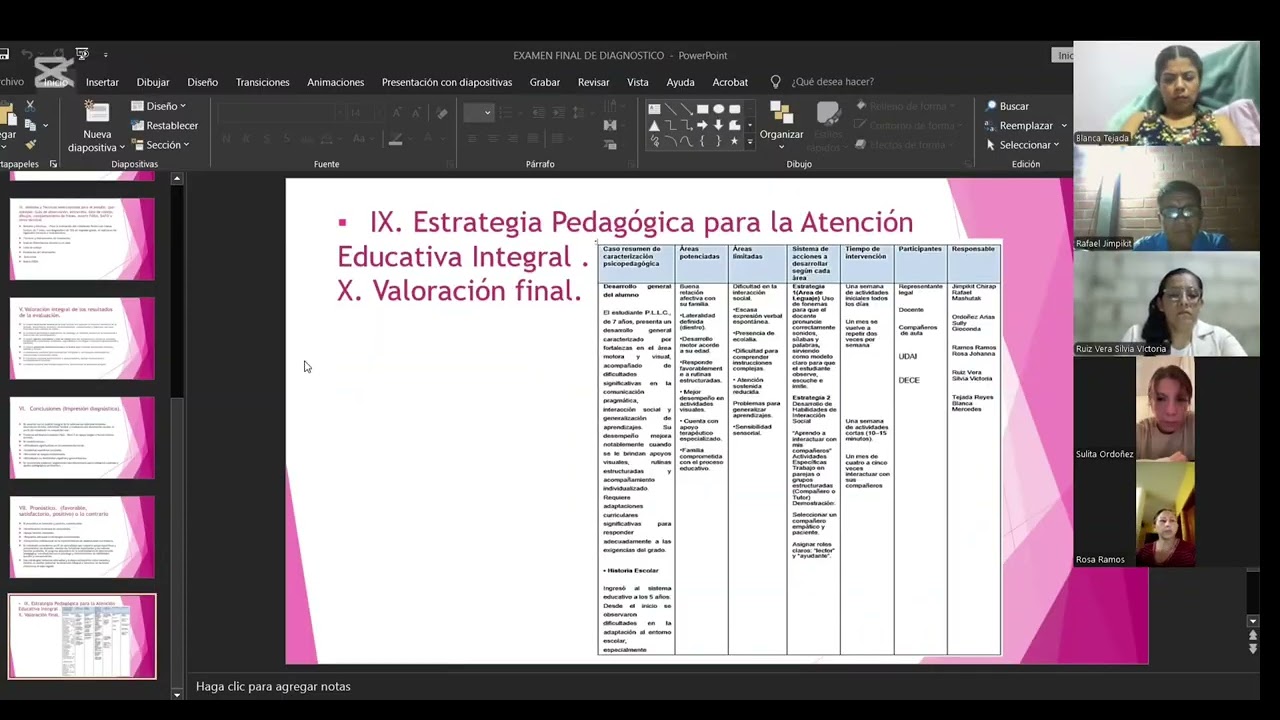This screenshot has height=720, width=1280.
Task: Select the straight line shape
Action: [671, 109]
